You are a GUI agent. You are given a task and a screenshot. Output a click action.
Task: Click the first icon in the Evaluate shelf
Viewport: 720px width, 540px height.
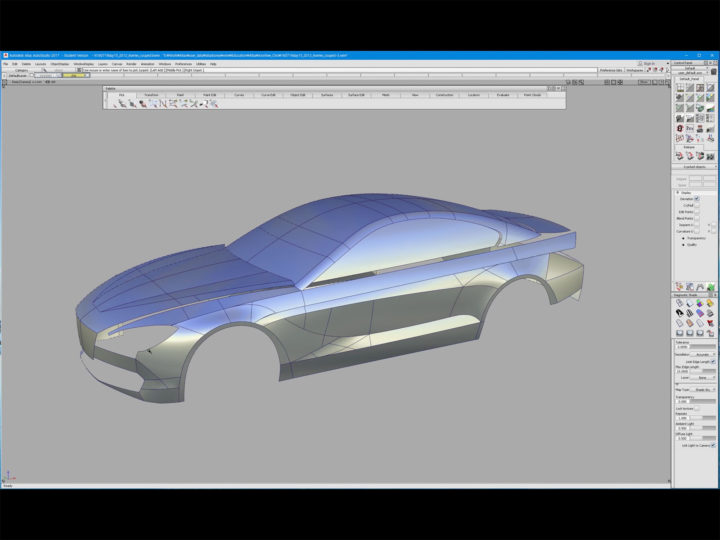pyautogui.click(x=680, y=156)
